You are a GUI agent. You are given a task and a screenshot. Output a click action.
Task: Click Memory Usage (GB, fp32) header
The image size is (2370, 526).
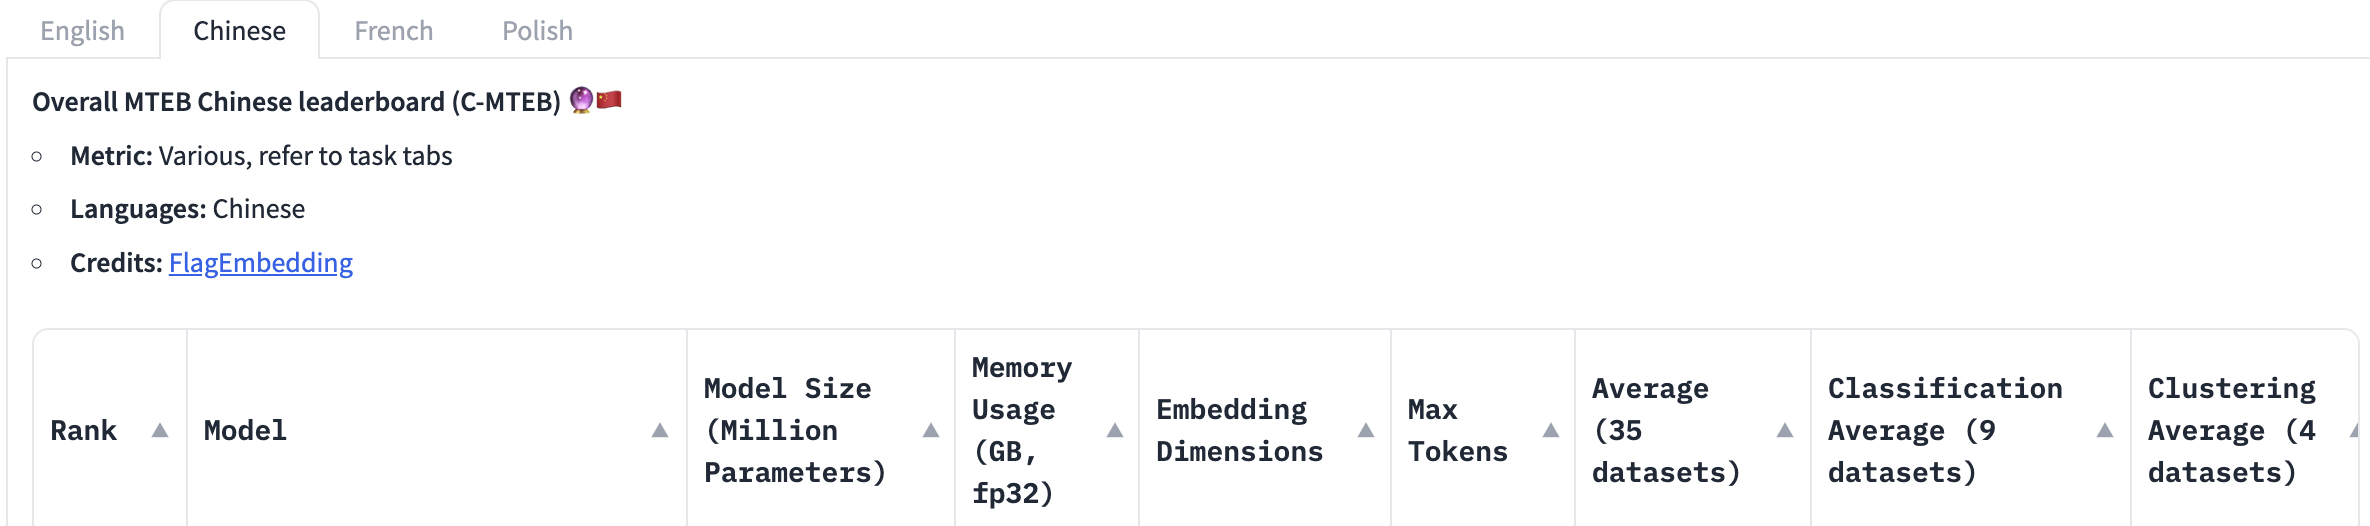(1022, 430)
